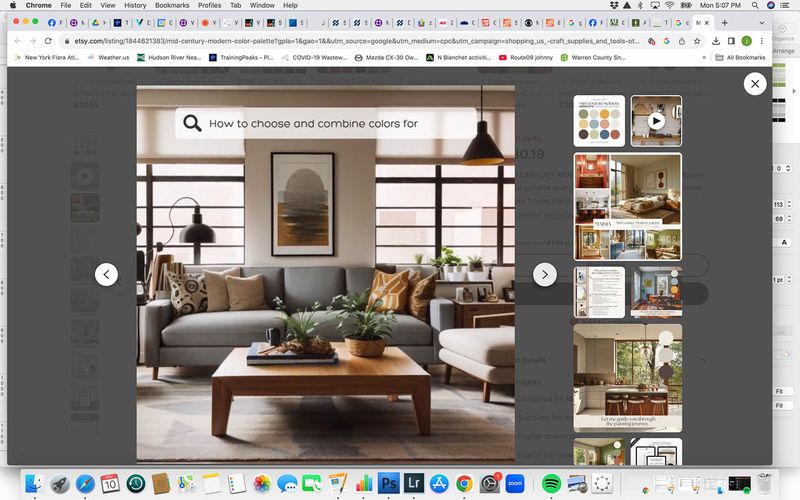Select the color palette swatches thumbnail
The height and width of the screenshot is (500, 800).
click(x=600, y=121)
